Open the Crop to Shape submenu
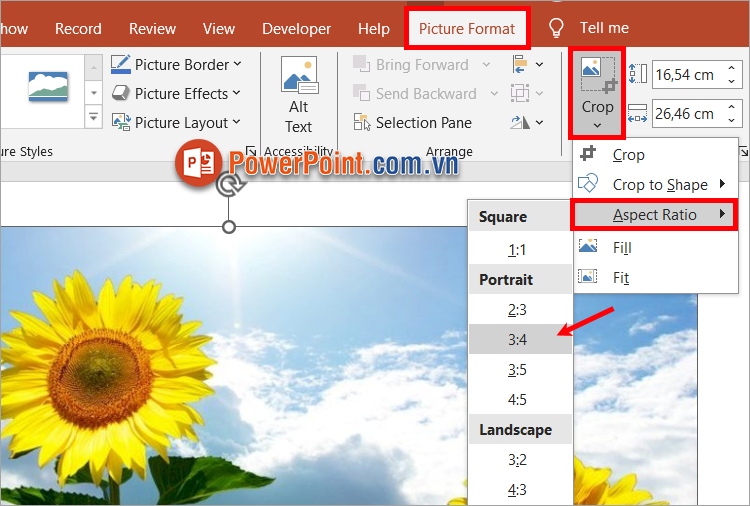Screen dimensions: 750x506 point(655,185)
